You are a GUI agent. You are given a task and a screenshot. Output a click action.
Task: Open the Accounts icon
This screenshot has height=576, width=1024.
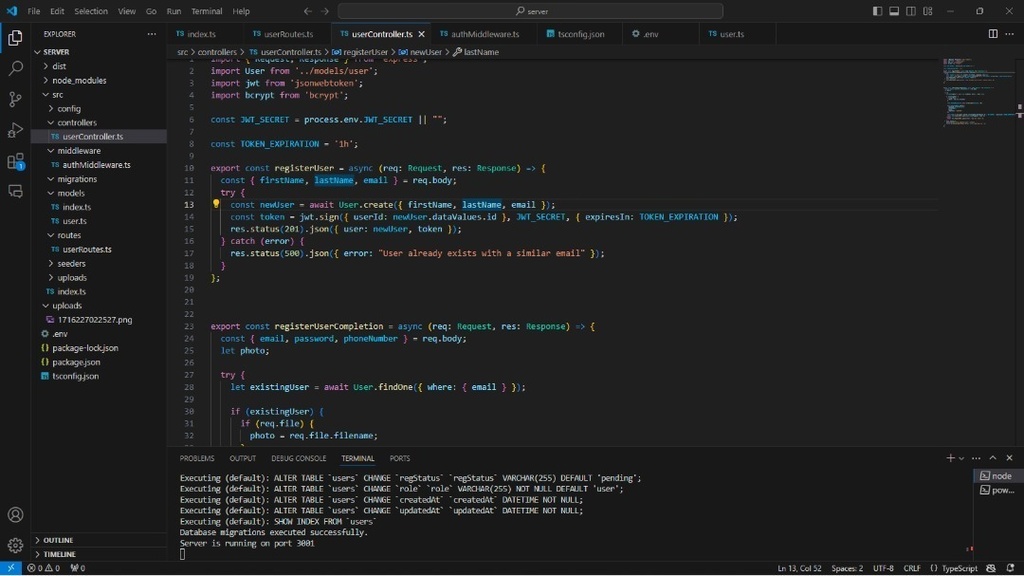[15, 515]
